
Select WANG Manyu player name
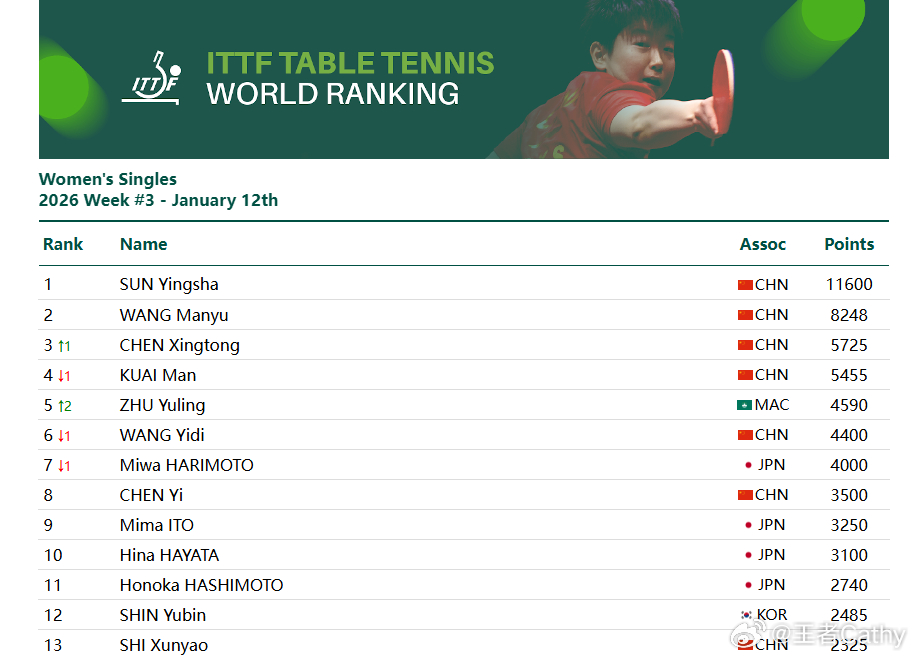pyautogui.click(x=174, y=315)
